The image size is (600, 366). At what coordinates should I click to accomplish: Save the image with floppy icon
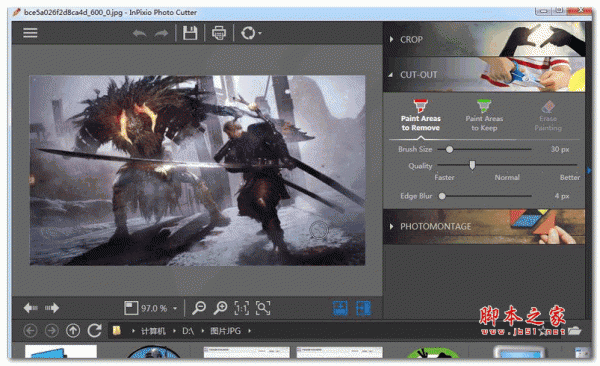click(190, 33)
